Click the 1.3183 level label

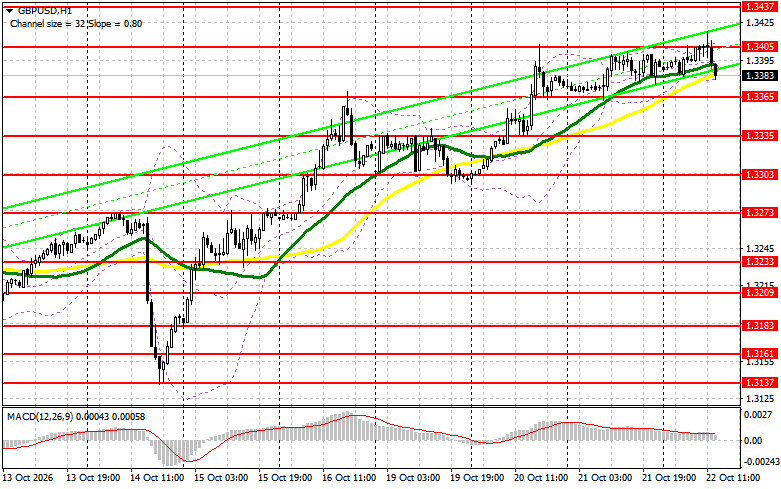click(x=760, y=325)
